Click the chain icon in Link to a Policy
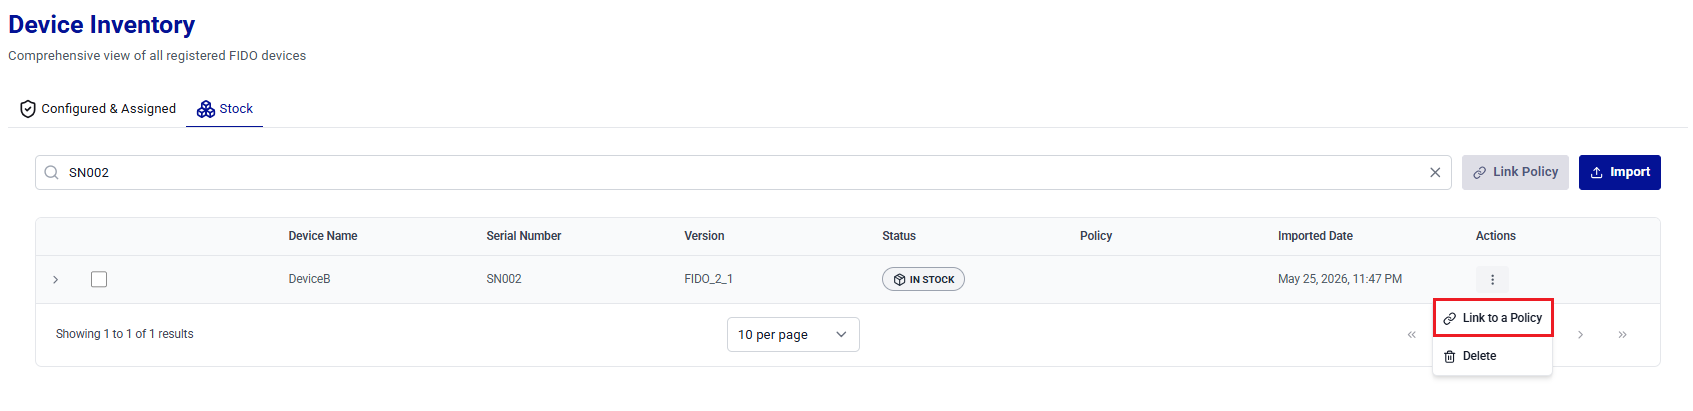The image size is (1693, 411). (x=1449, y=318)
